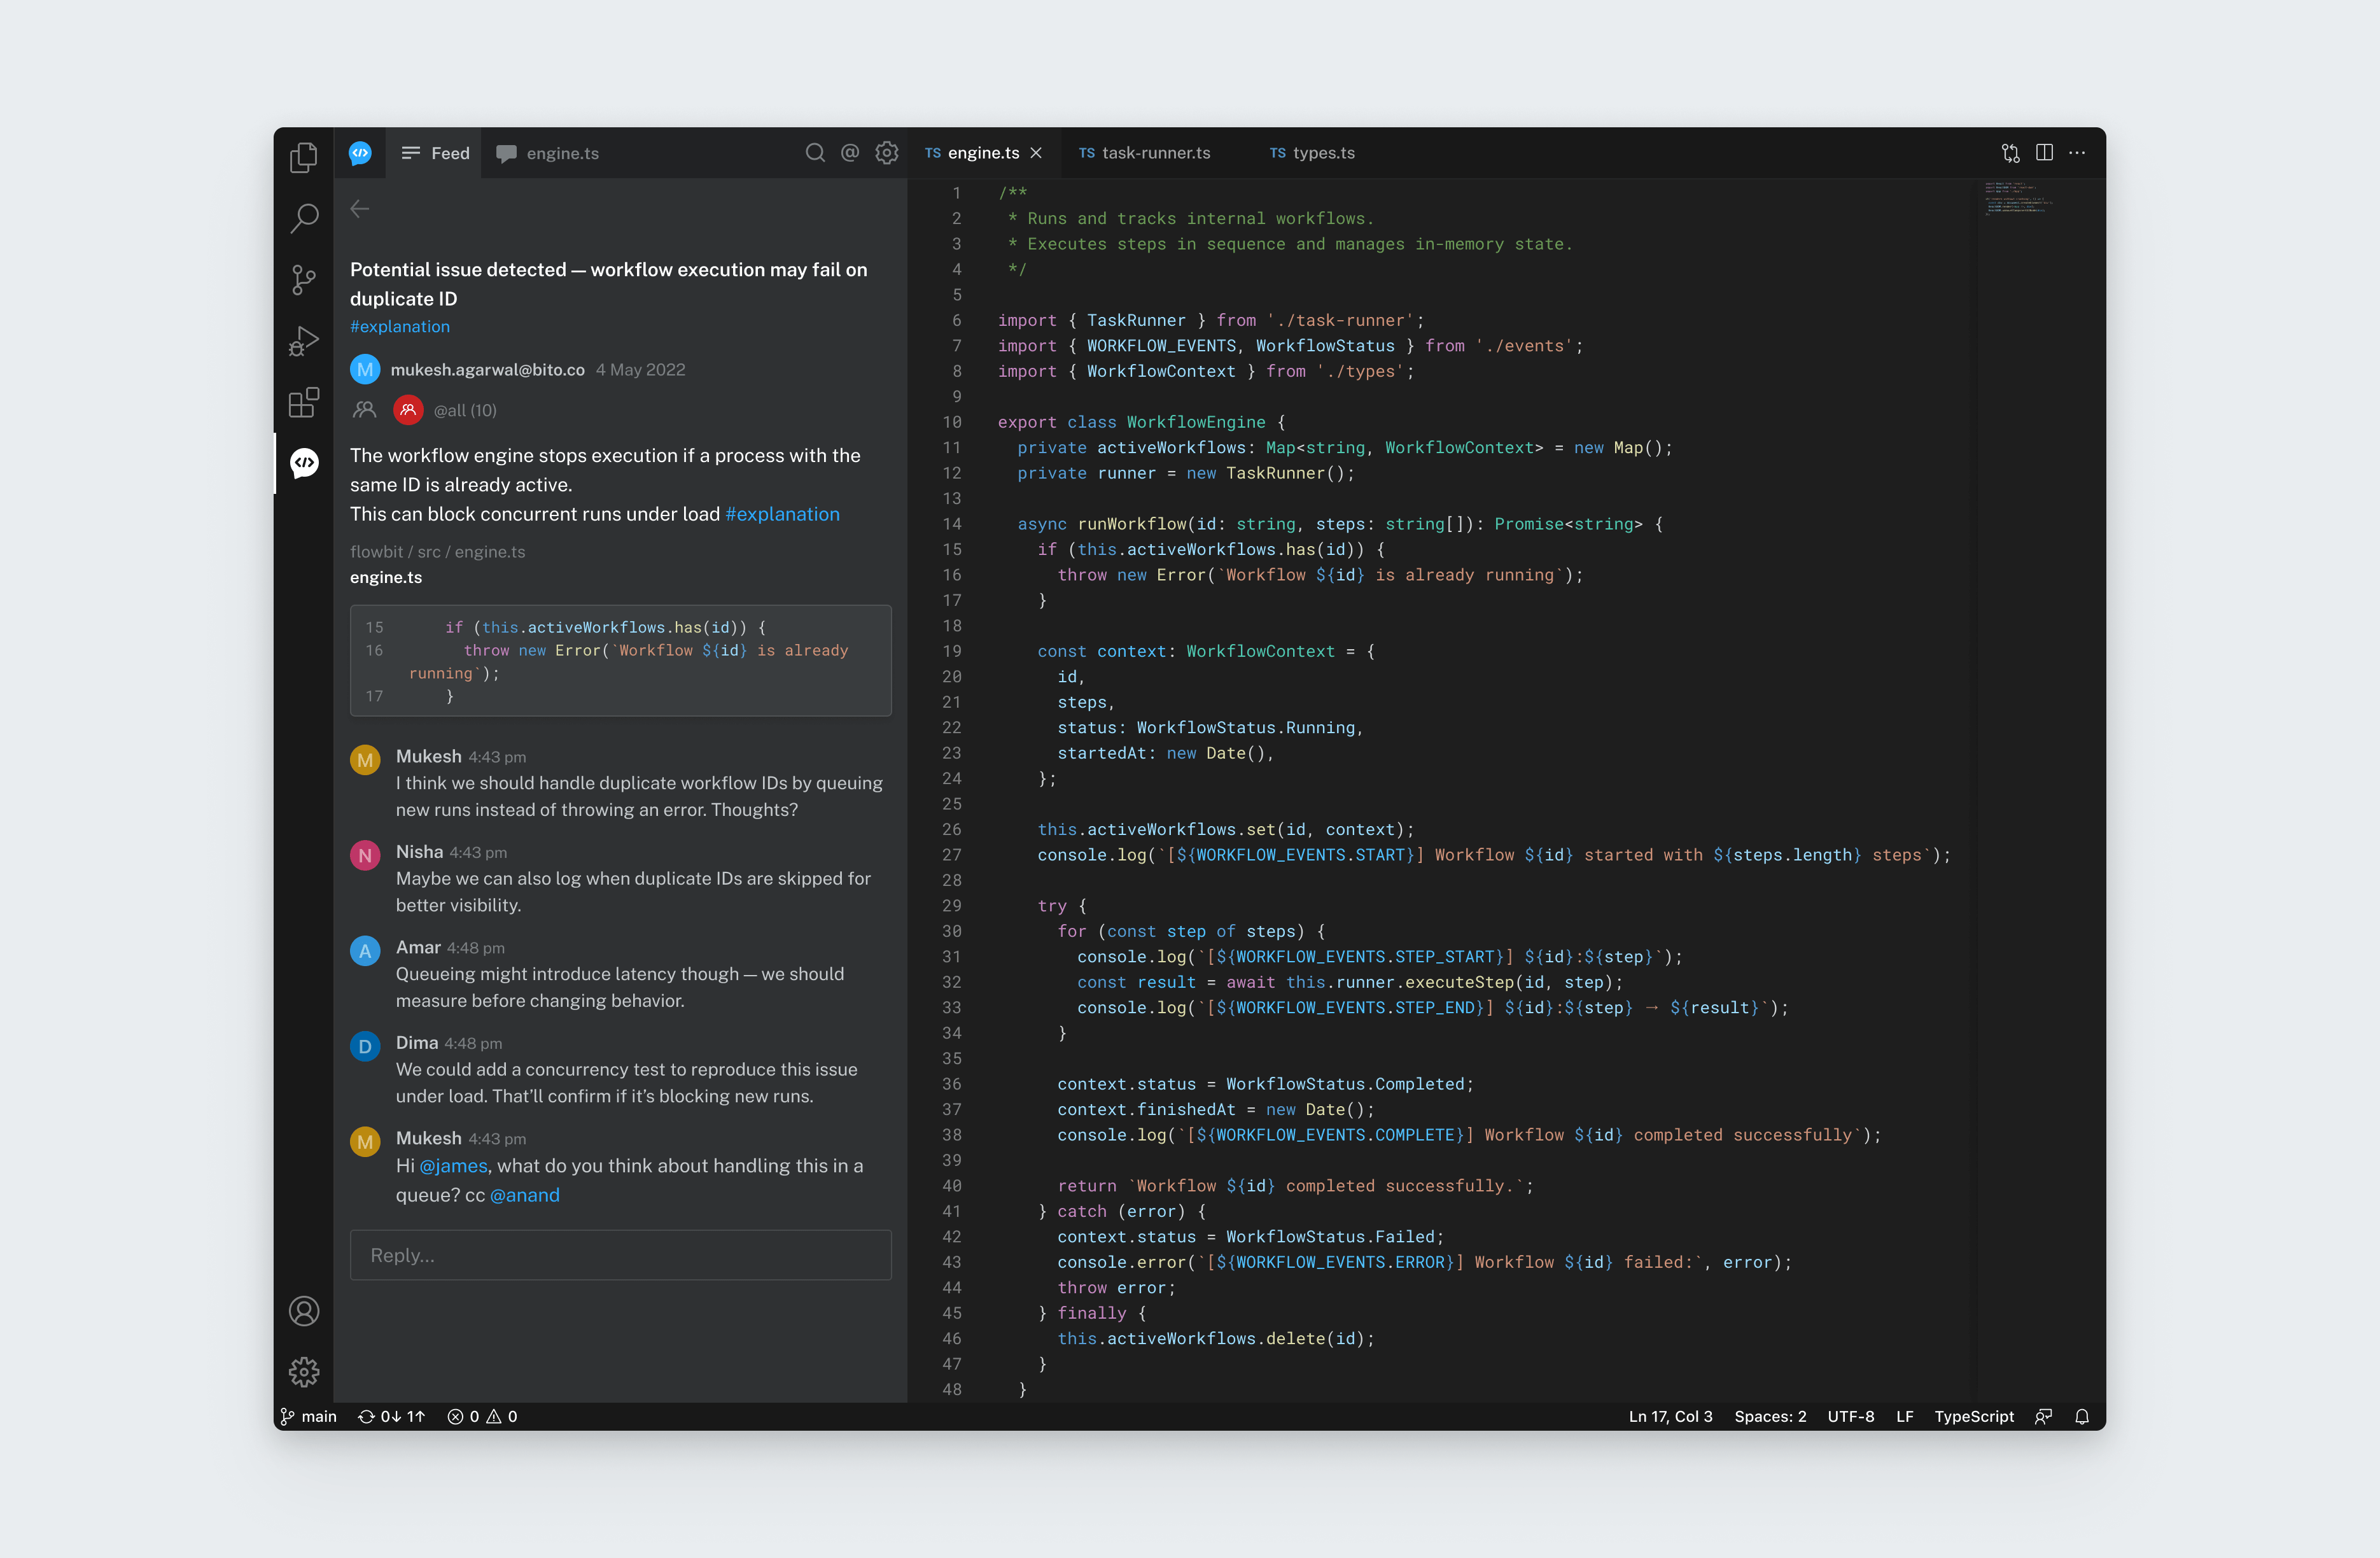Click UTF-8 encoding in status bar

(1851, 1416)
